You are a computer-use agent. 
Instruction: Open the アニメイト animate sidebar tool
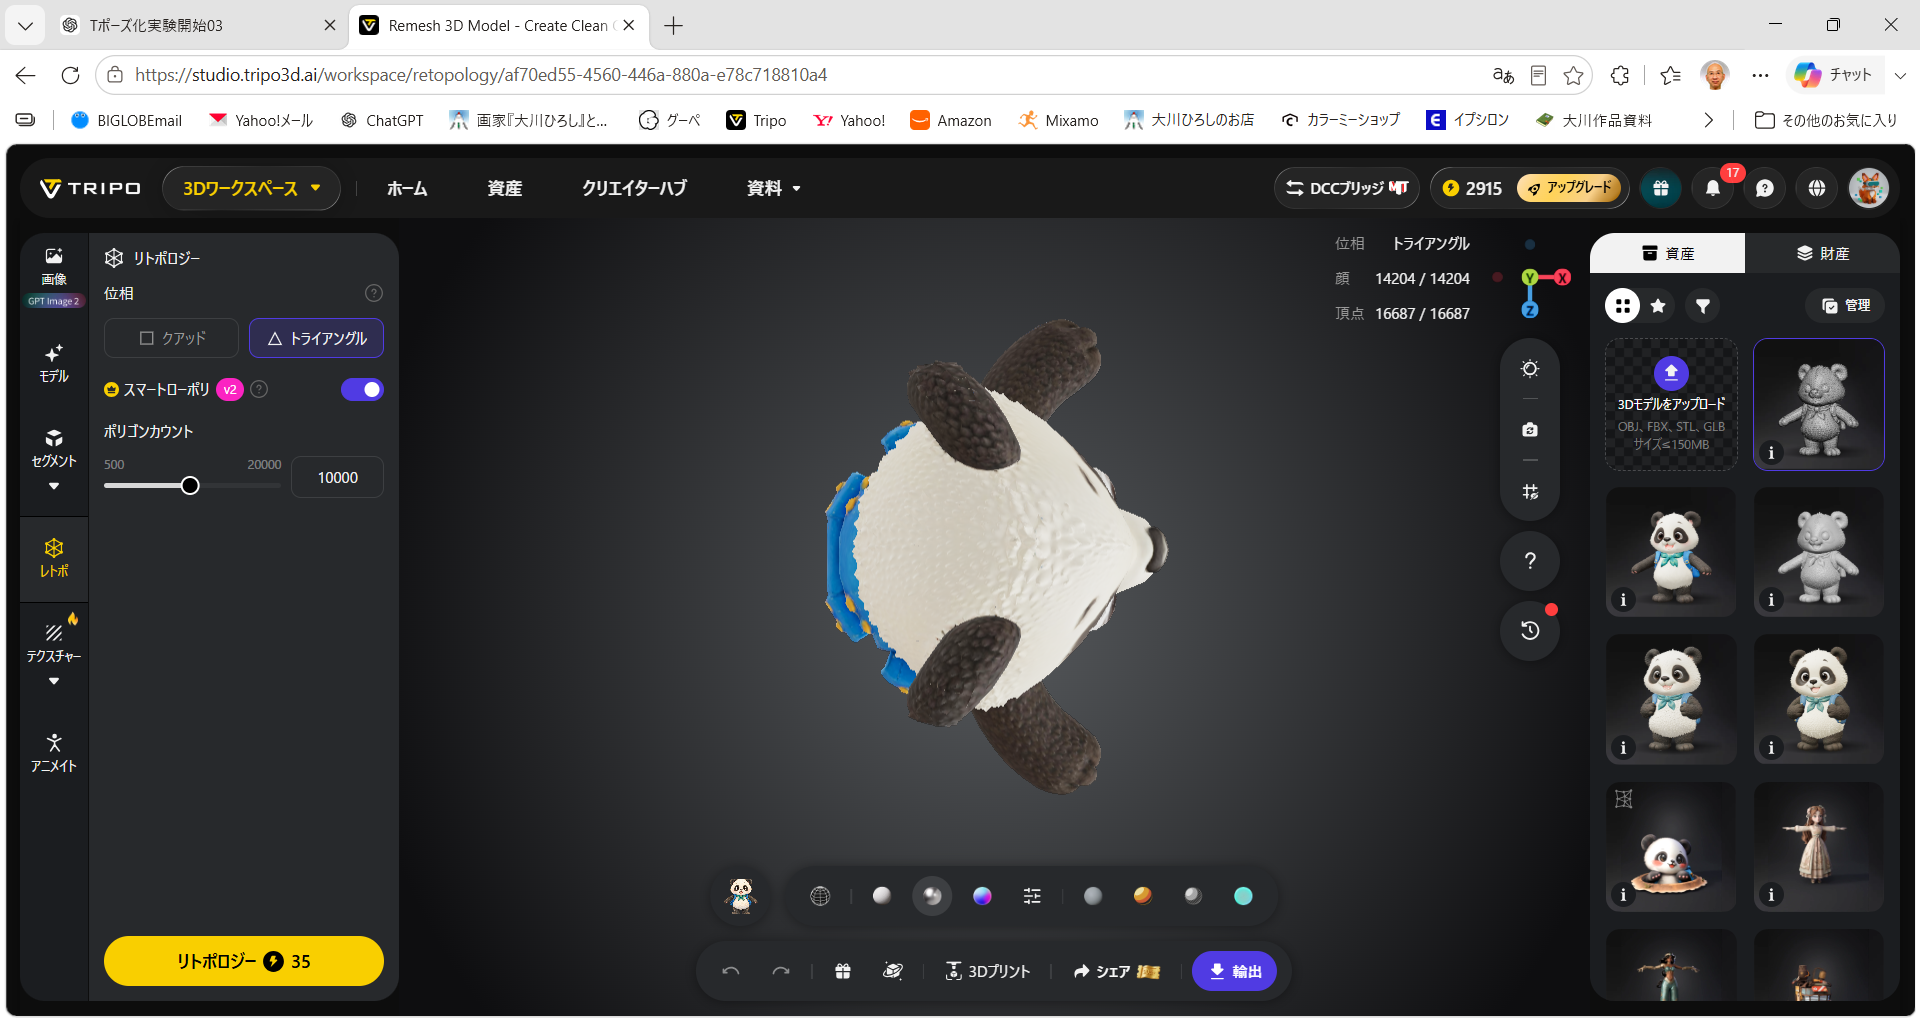[x=54, y=753]
